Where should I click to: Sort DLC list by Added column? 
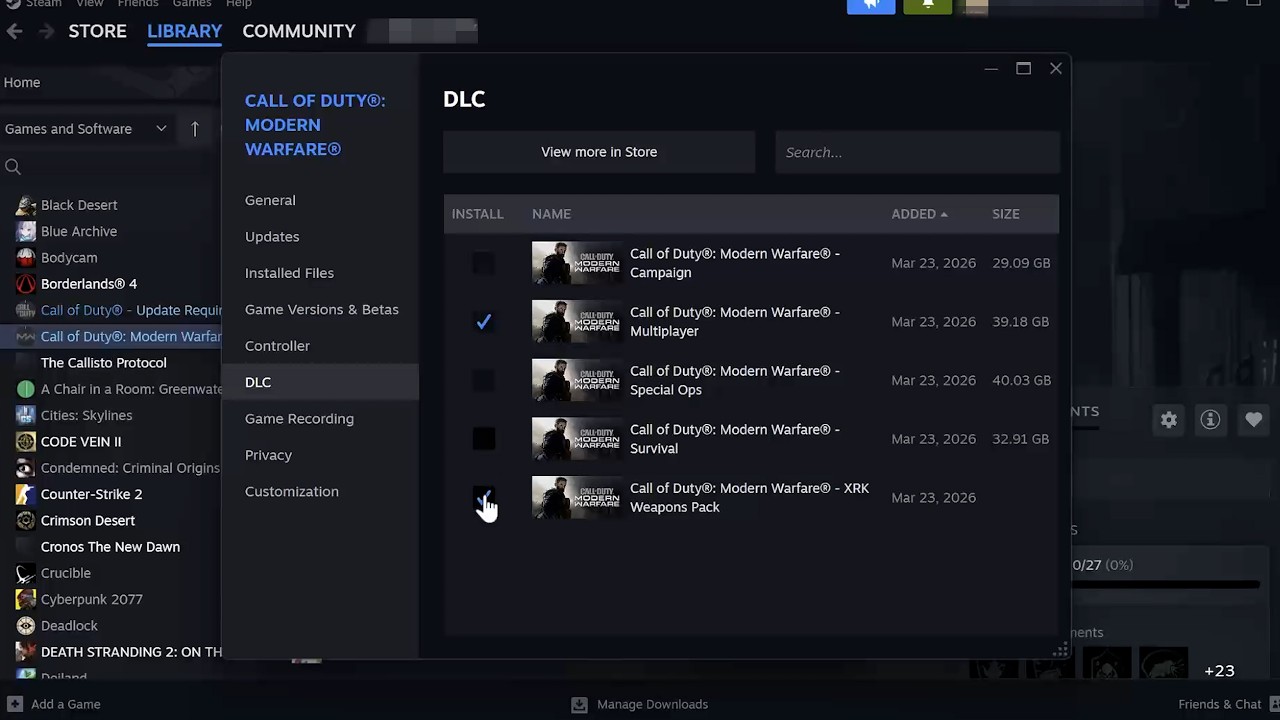coord(919,214)
